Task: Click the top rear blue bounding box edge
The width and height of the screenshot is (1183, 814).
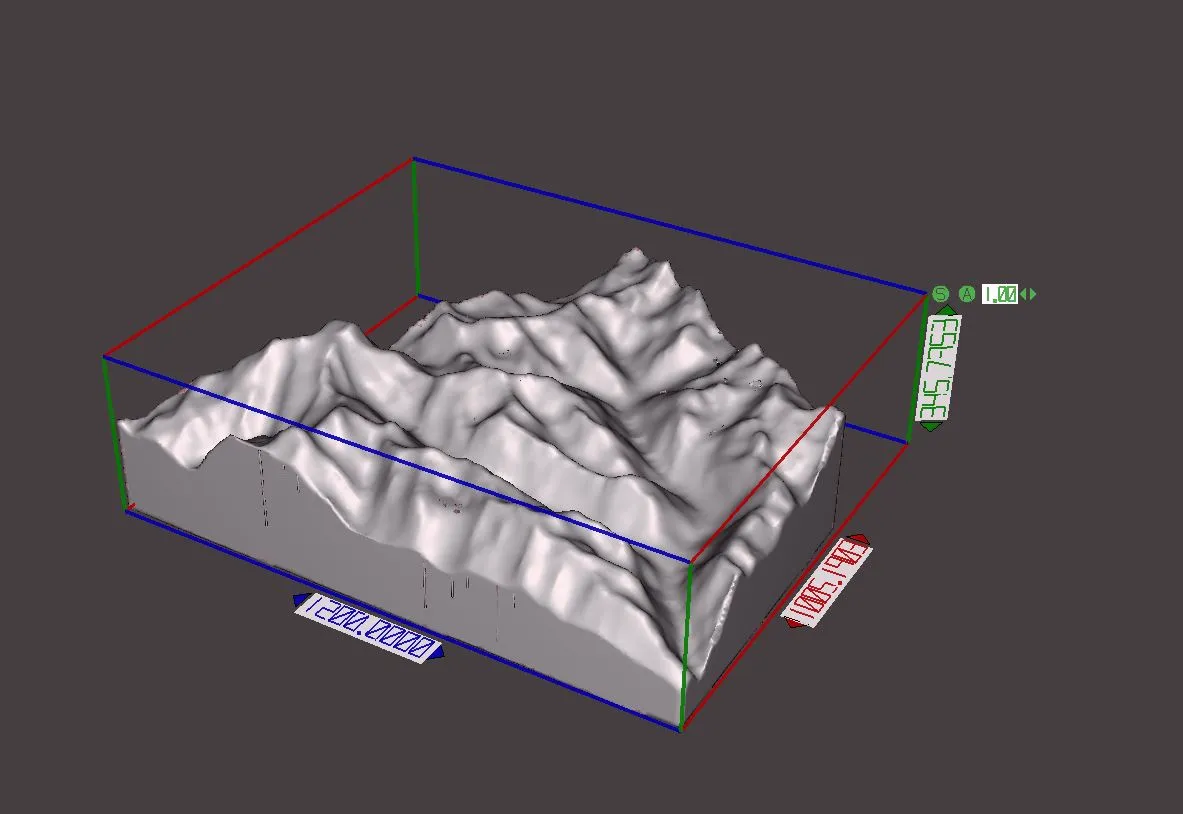Action: coord(670,226)
